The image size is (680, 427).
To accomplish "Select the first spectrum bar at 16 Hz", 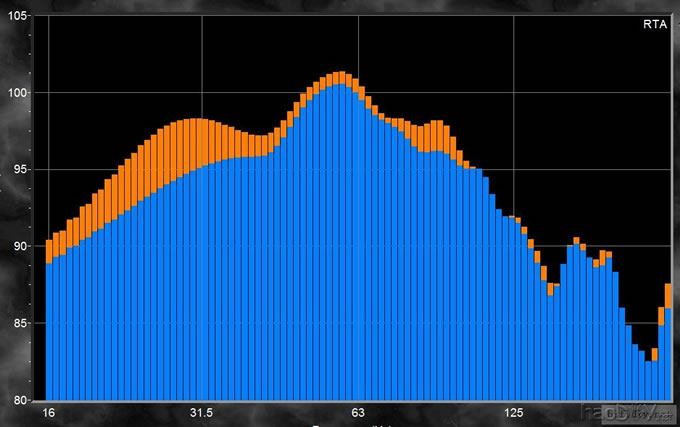I will tap(49, 320).
